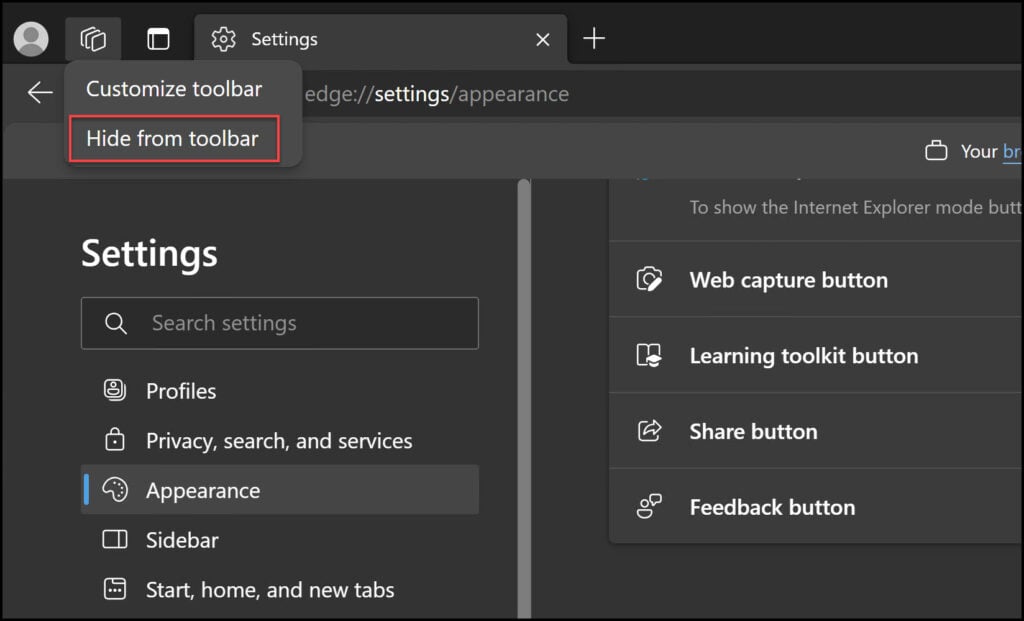Screen dimensions: 1024x621
Task: Click the Privacy lock icon
Action: [115, 439]
